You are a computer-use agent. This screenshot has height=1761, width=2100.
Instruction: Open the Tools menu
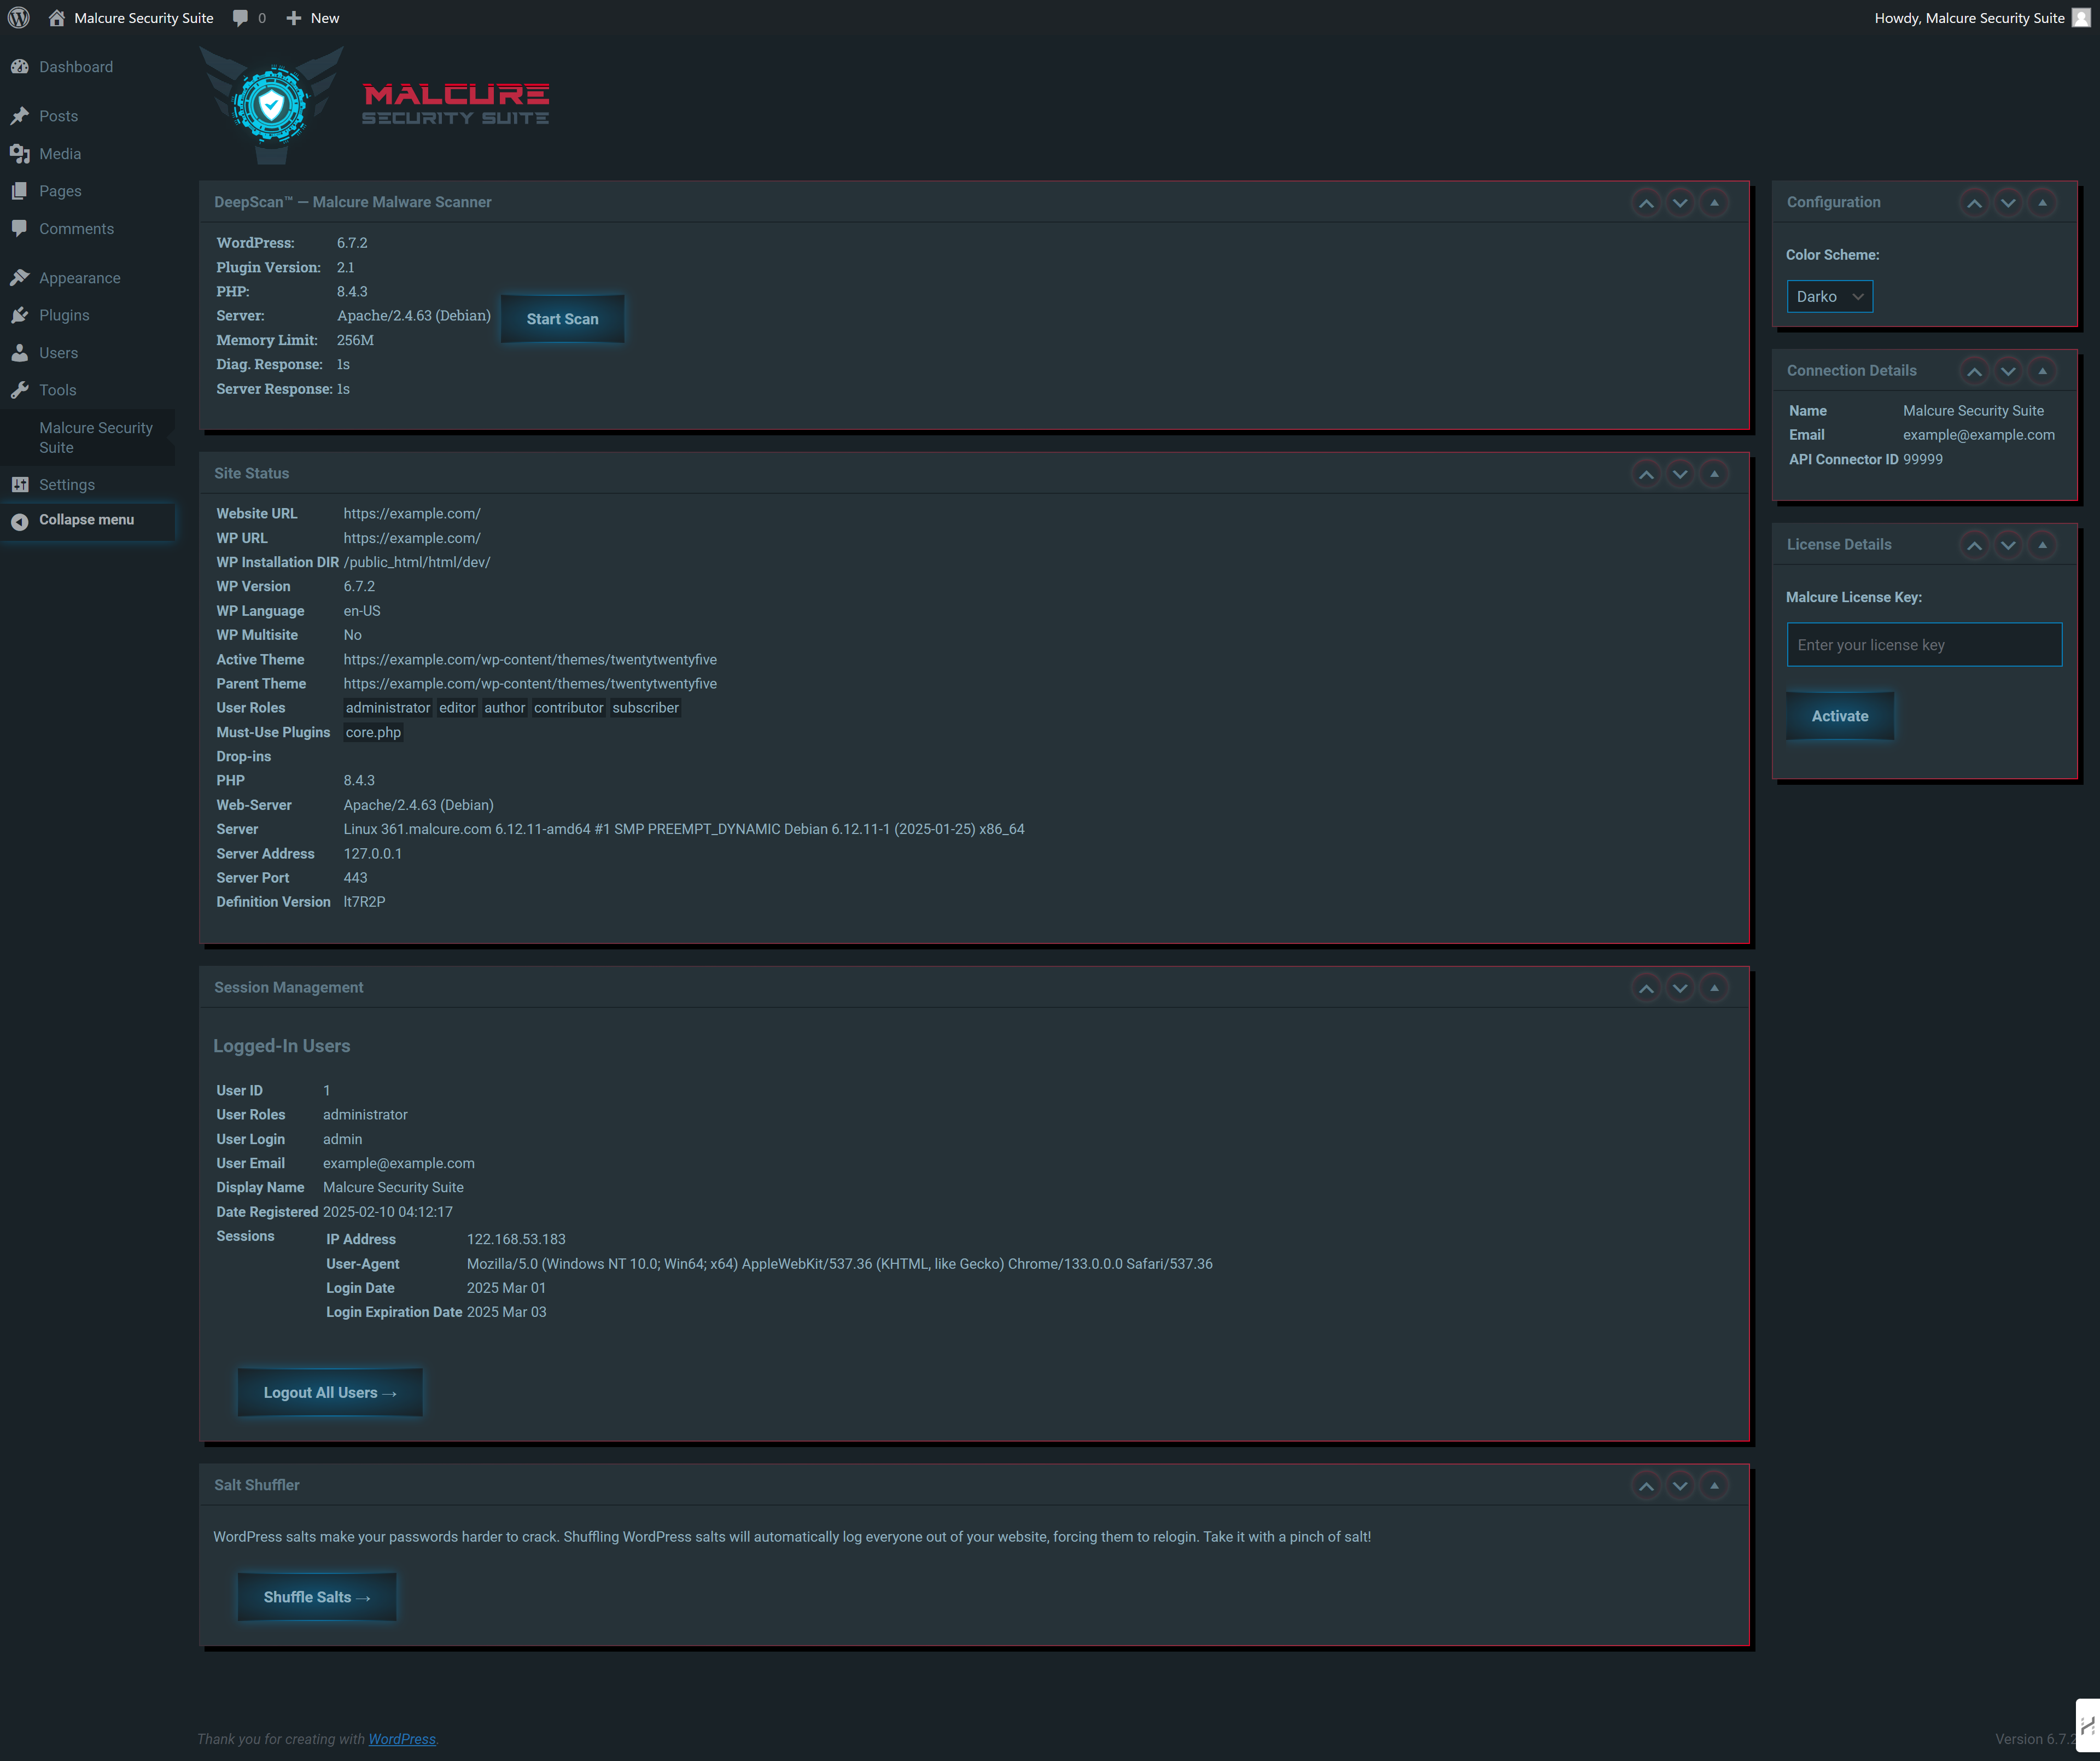[x=57, y=390]
